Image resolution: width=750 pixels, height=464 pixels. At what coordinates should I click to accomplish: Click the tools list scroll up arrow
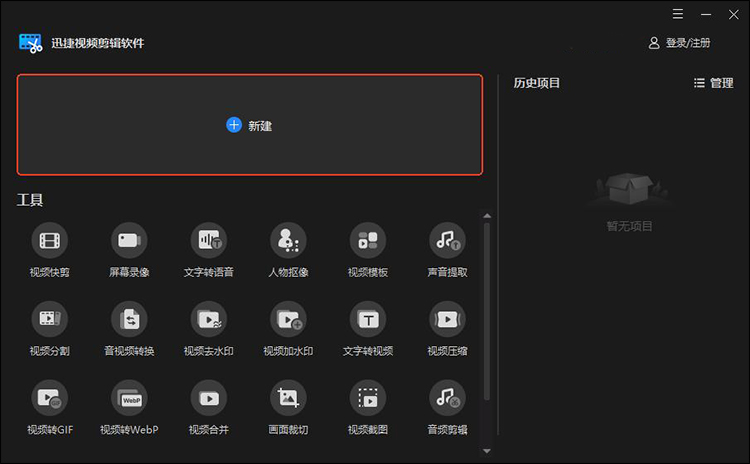click(x=487, y=216)
